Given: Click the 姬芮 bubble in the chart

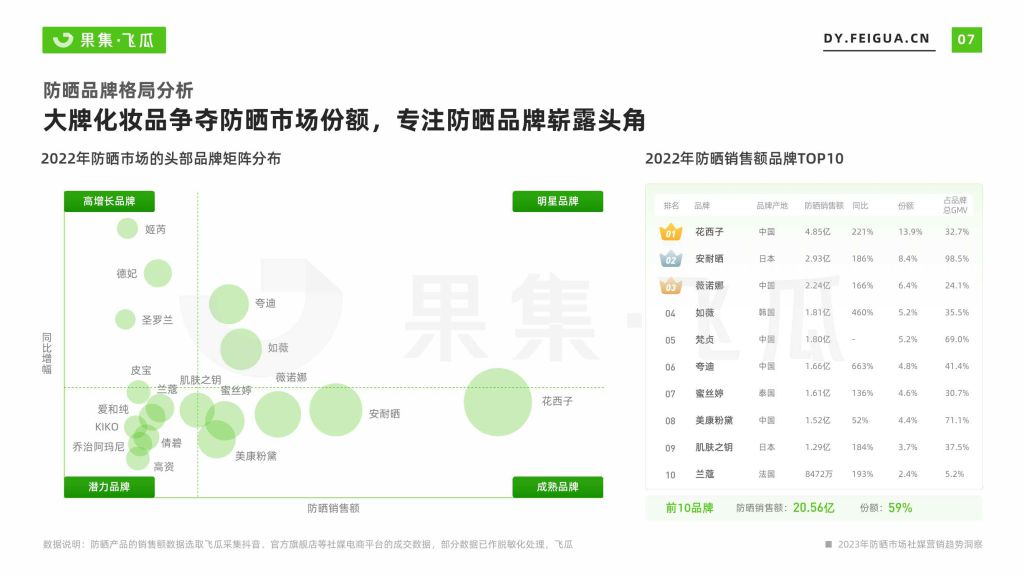Looking at the screenshot, I should (127, 229).
